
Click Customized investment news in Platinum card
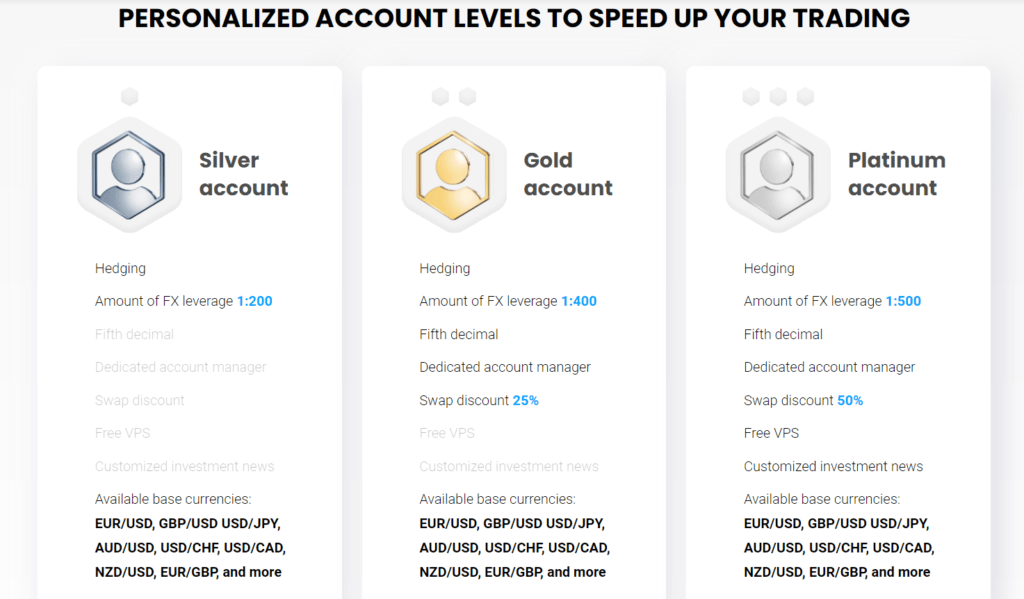click(833, 466)
